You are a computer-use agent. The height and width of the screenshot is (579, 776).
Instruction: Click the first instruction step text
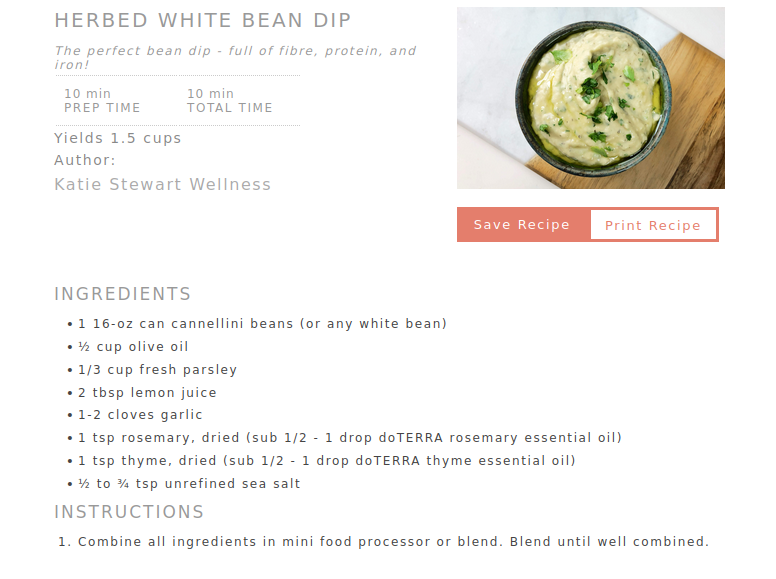coord(393,542)
